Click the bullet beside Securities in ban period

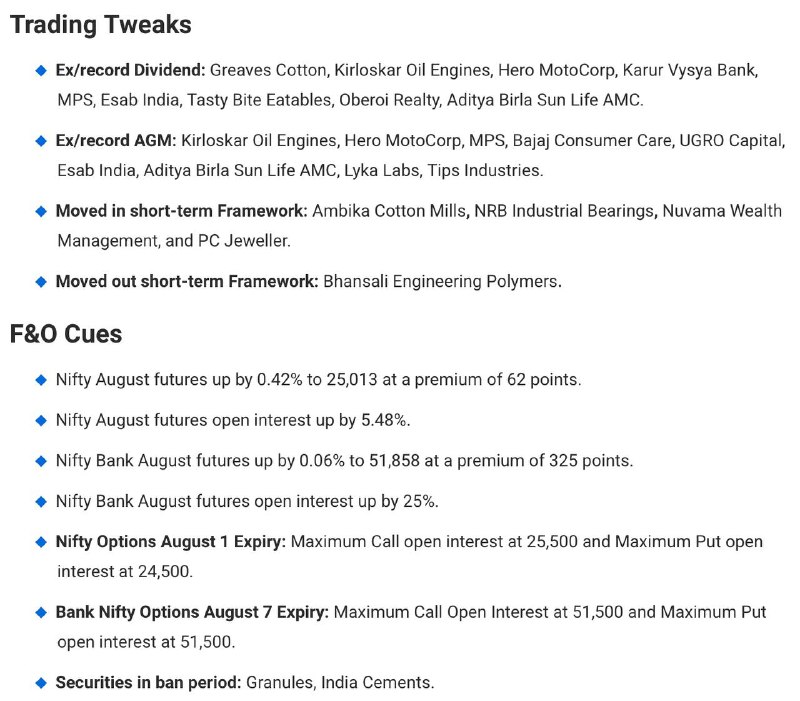pyautogui.click(x=41, y=683)
